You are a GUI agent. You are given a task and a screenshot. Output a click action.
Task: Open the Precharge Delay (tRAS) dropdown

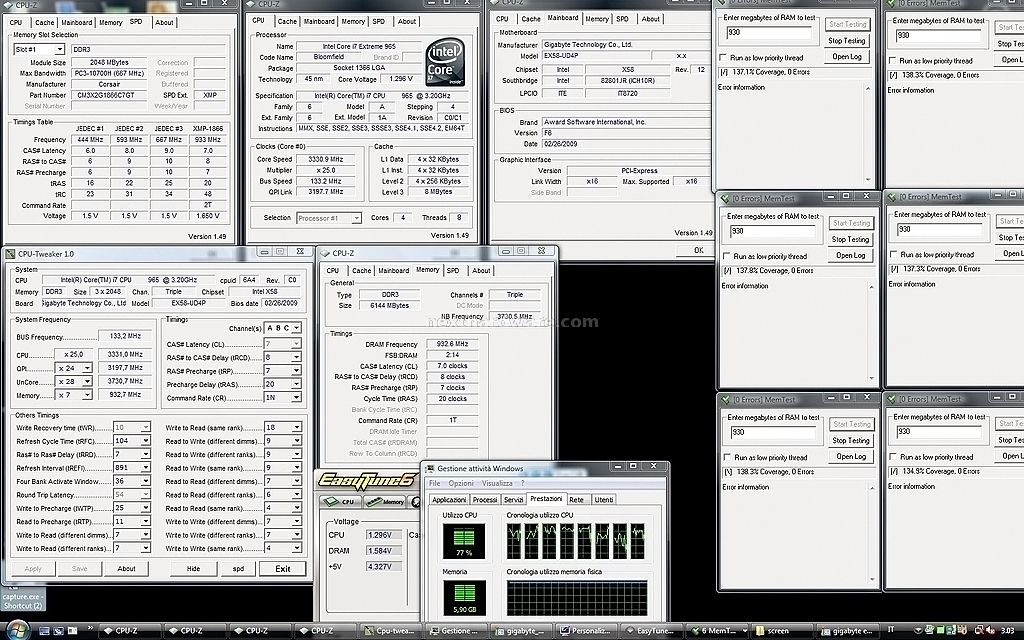coord(296,384)
